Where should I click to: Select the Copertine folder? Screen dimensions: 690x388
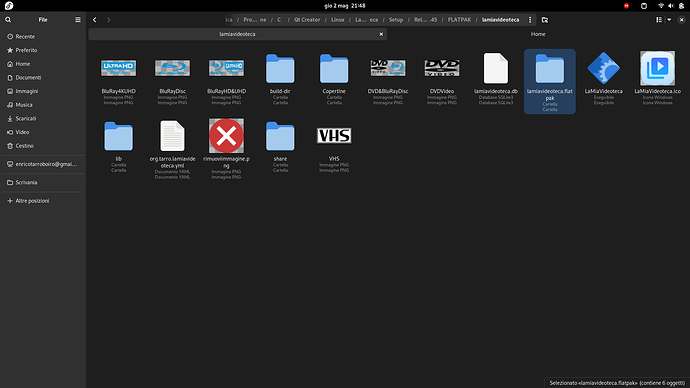click(334, 78)
